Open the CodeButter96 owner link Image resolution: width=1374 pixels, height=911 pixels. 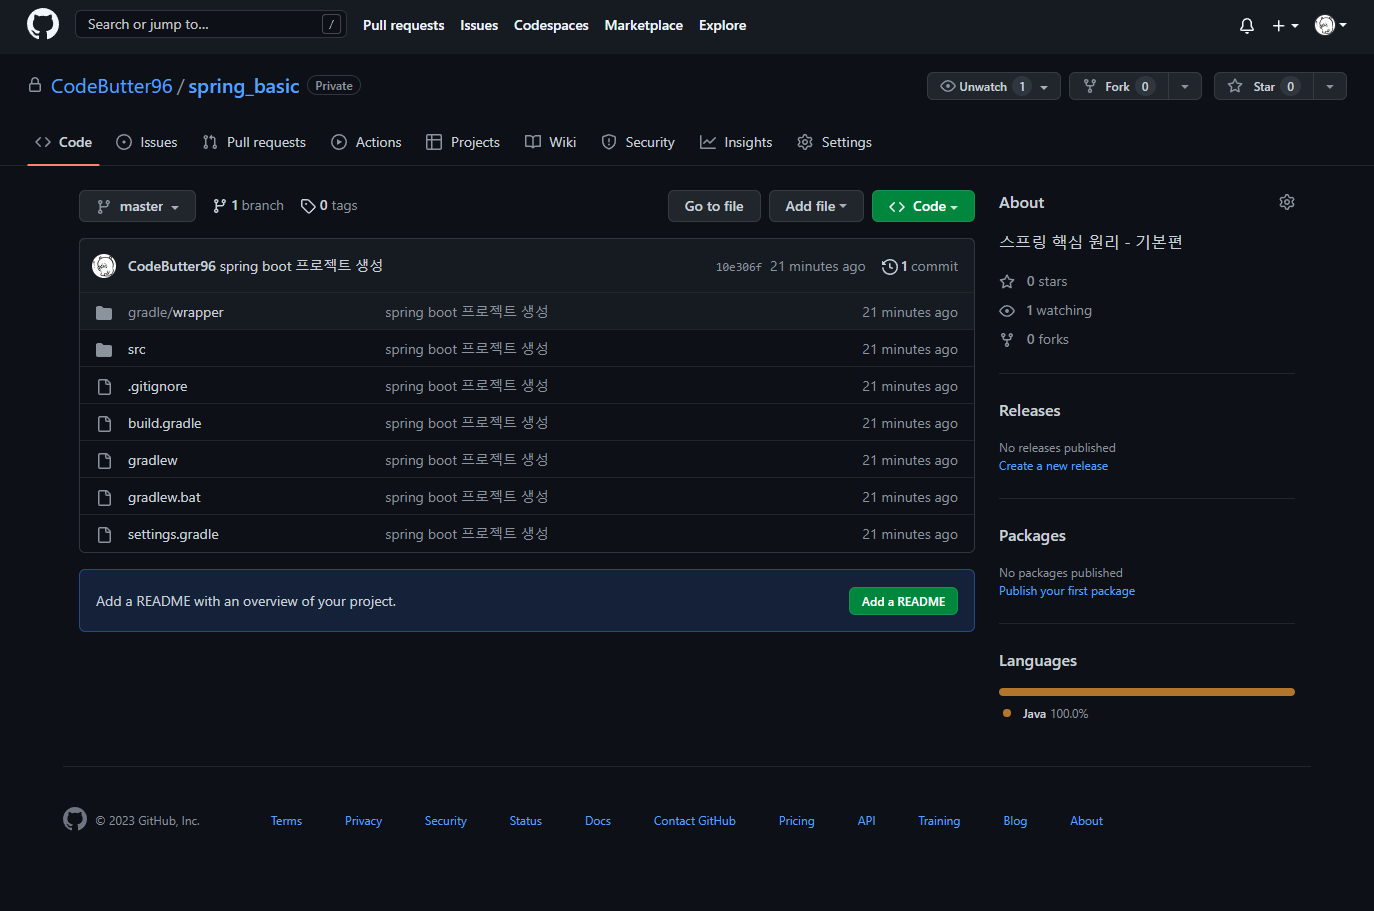click(112, 86)
